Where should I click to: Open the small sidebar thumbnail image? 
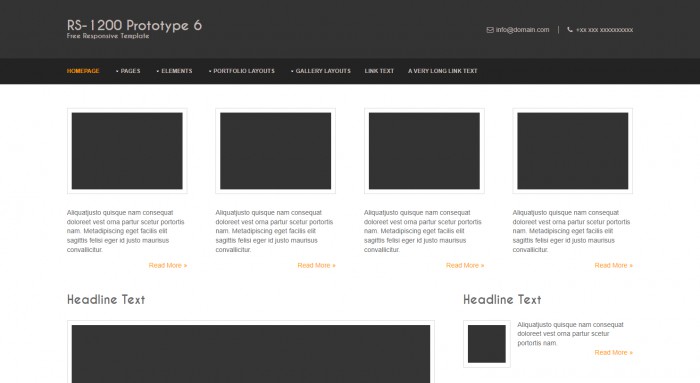tap(487, 344)
